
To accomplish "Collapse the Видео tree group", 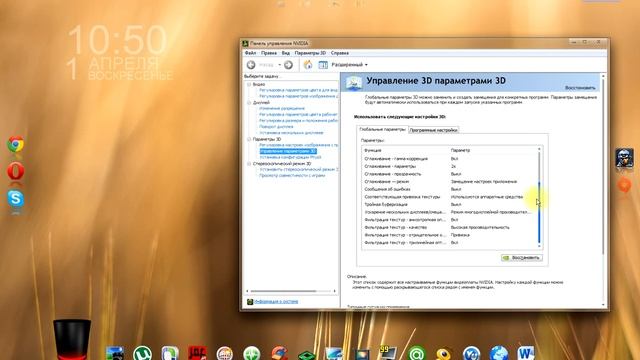I will pos(249,84).
